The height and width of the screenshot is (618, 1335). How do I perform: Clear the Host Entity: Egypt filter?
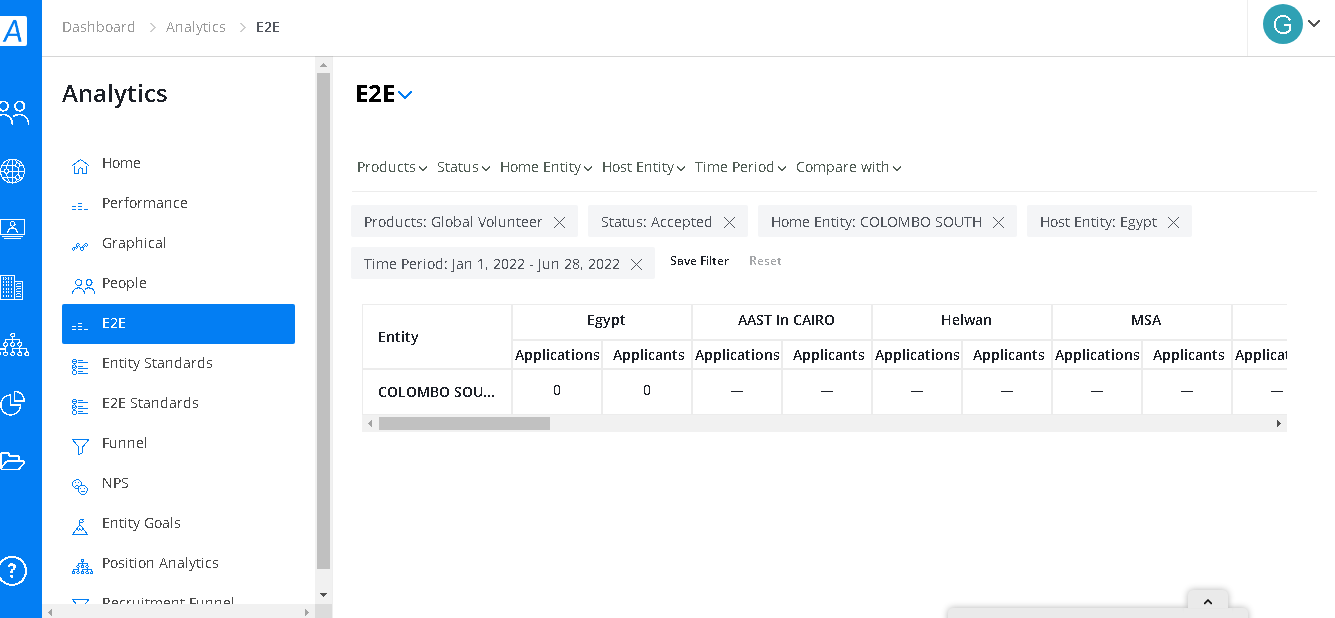(1173, 222)
